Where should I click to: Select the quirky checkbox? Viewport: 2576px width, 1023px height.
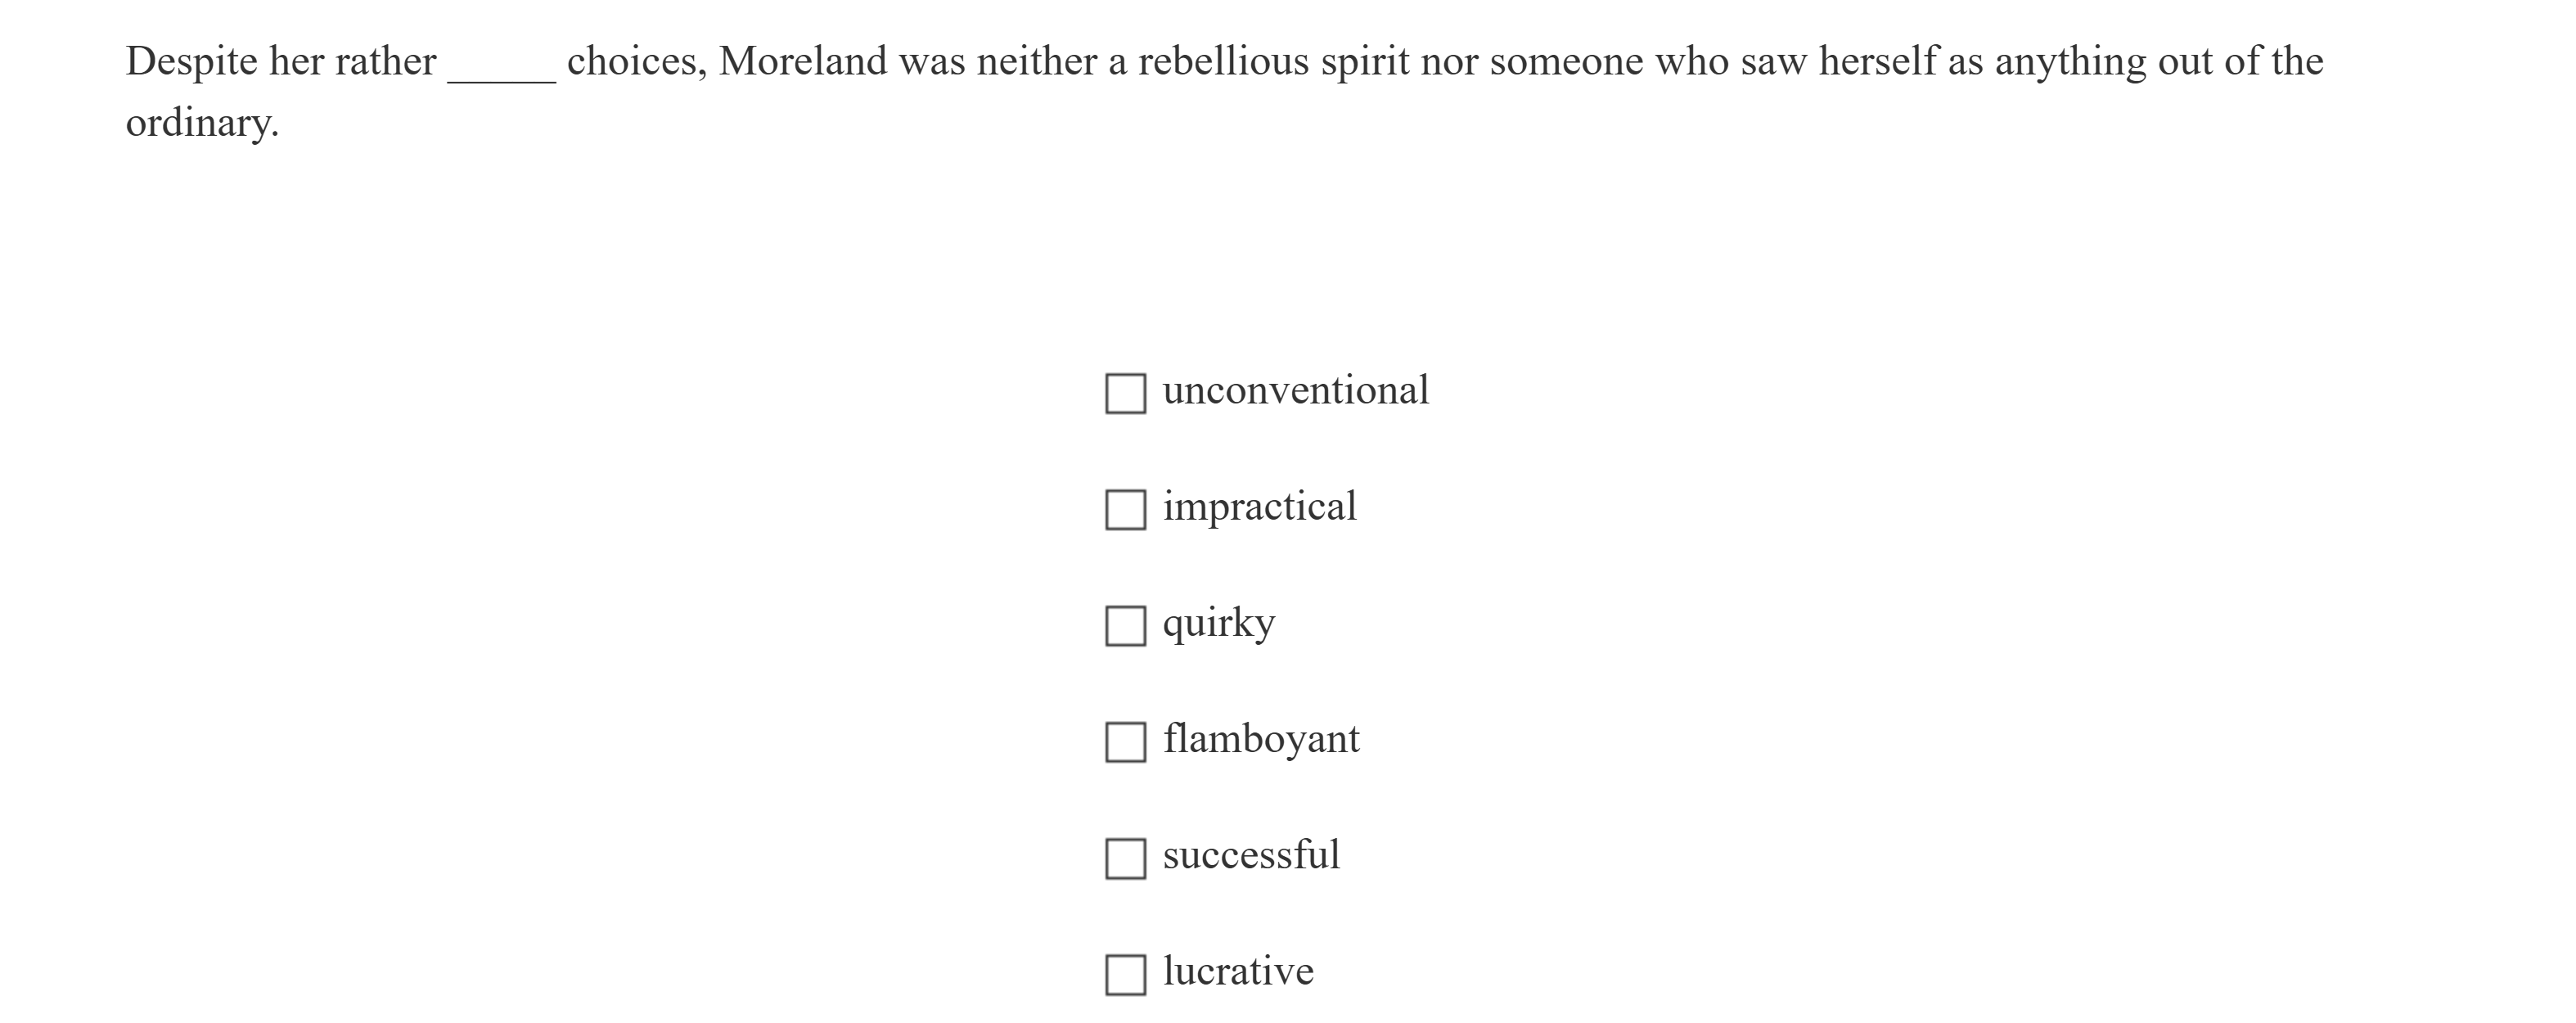(x=1125, y=626)
